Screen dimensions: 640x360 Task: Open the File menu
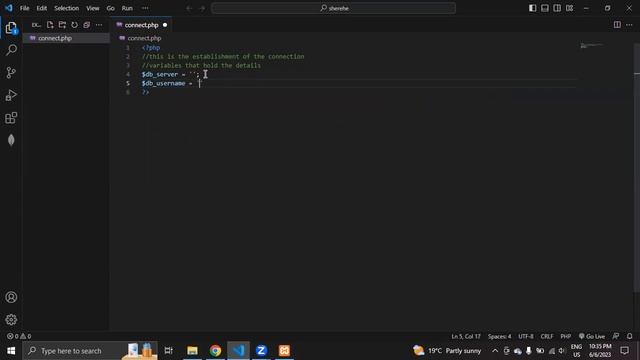click(x=24, y=8)
